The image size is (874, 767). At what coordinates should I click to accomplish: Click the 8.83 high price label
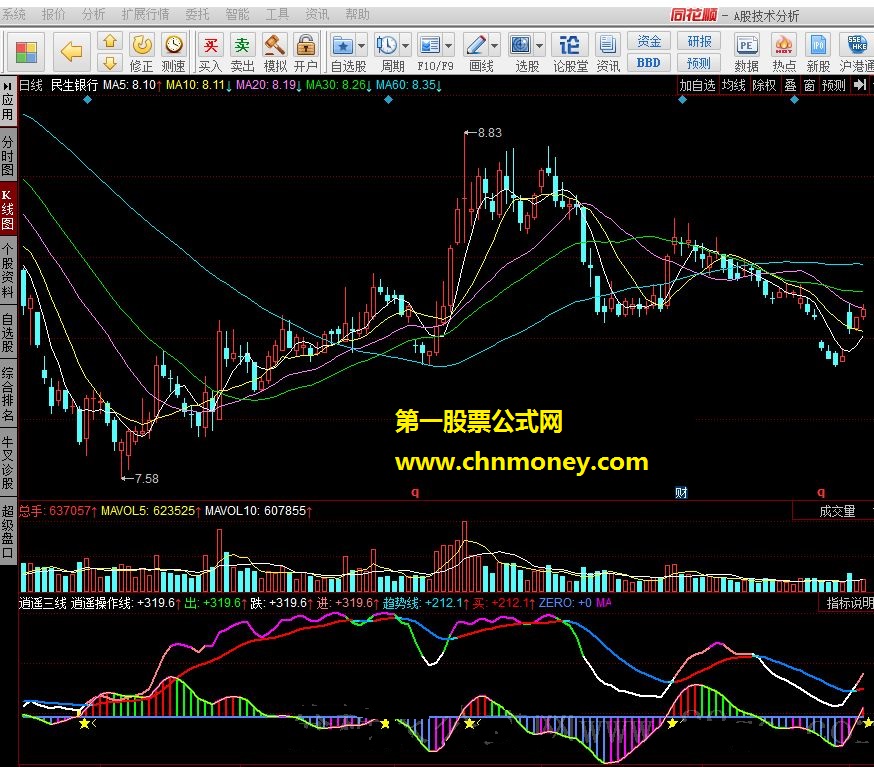tap(489, 133)
